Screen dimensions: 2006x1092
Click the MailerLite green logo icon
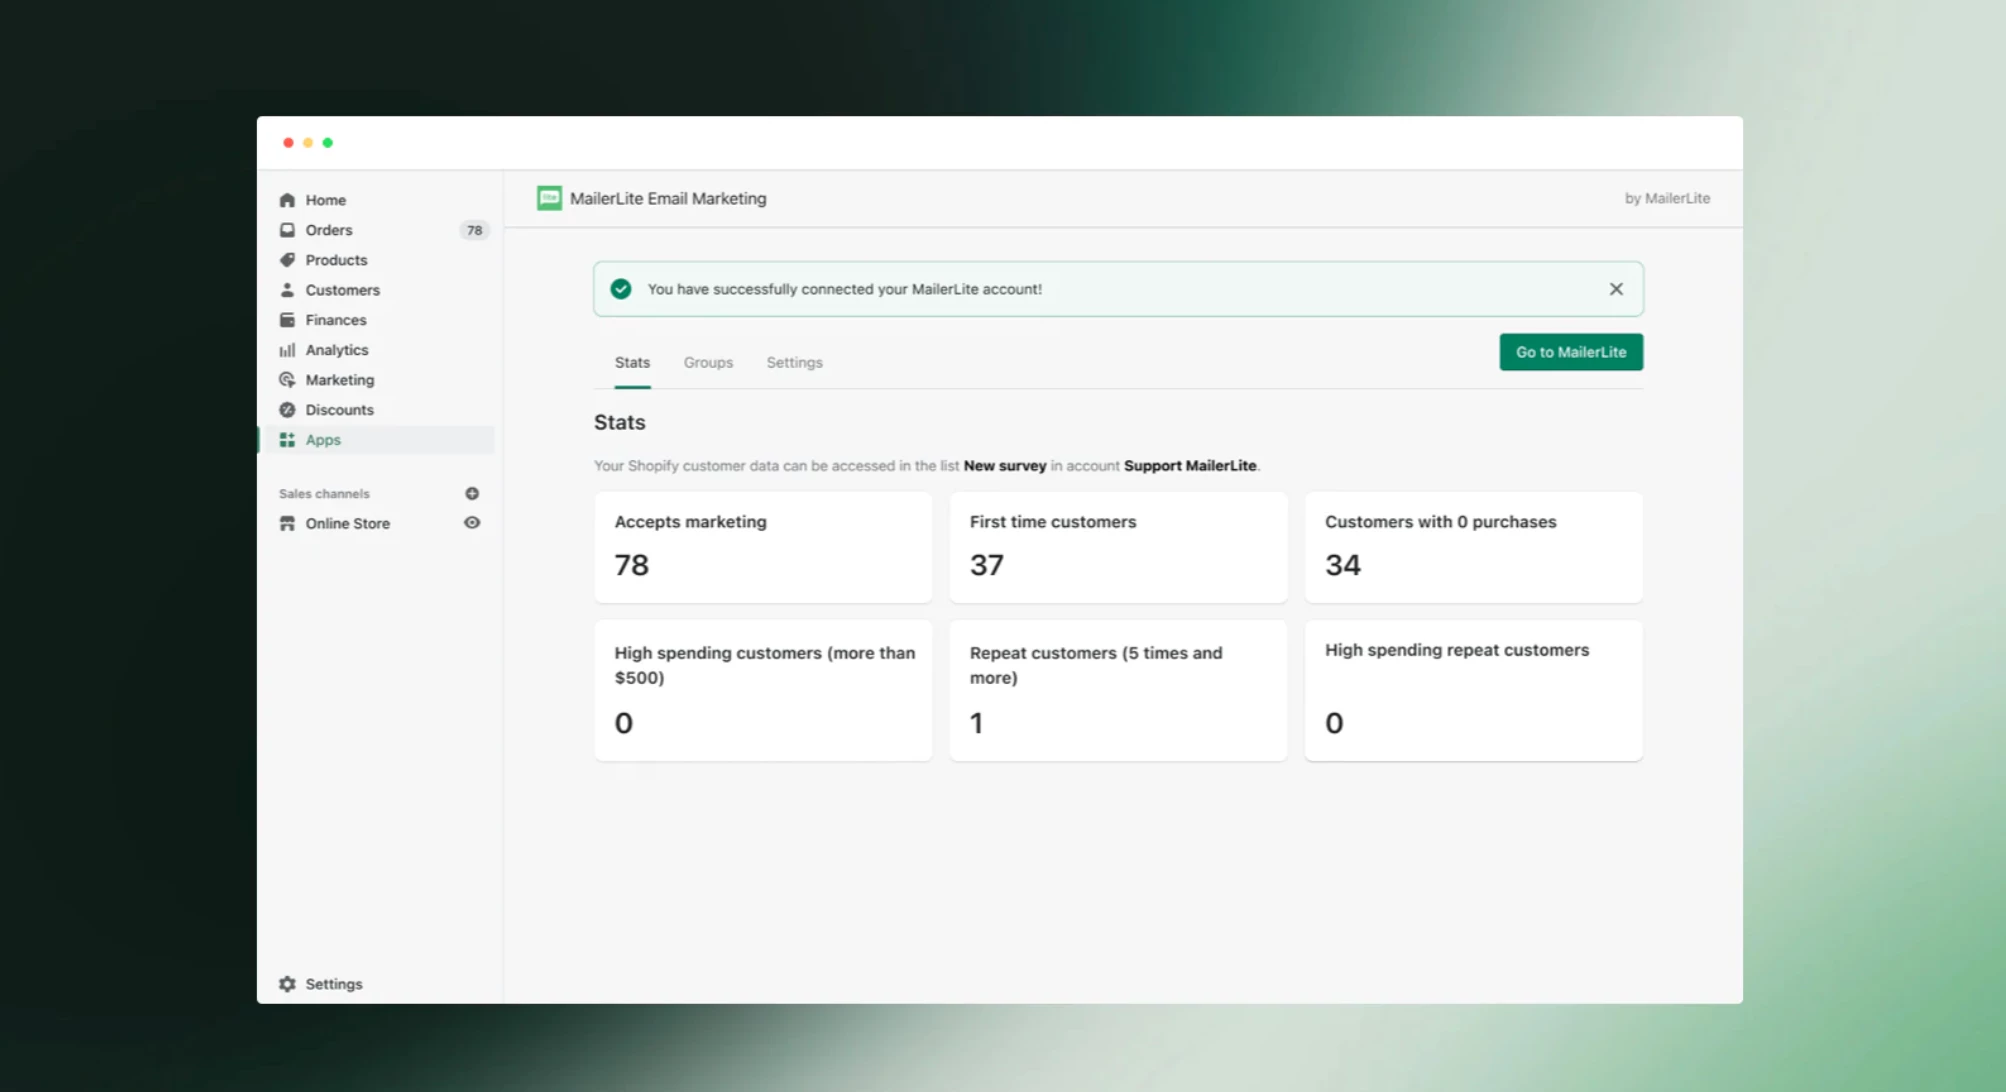(549, 198)
